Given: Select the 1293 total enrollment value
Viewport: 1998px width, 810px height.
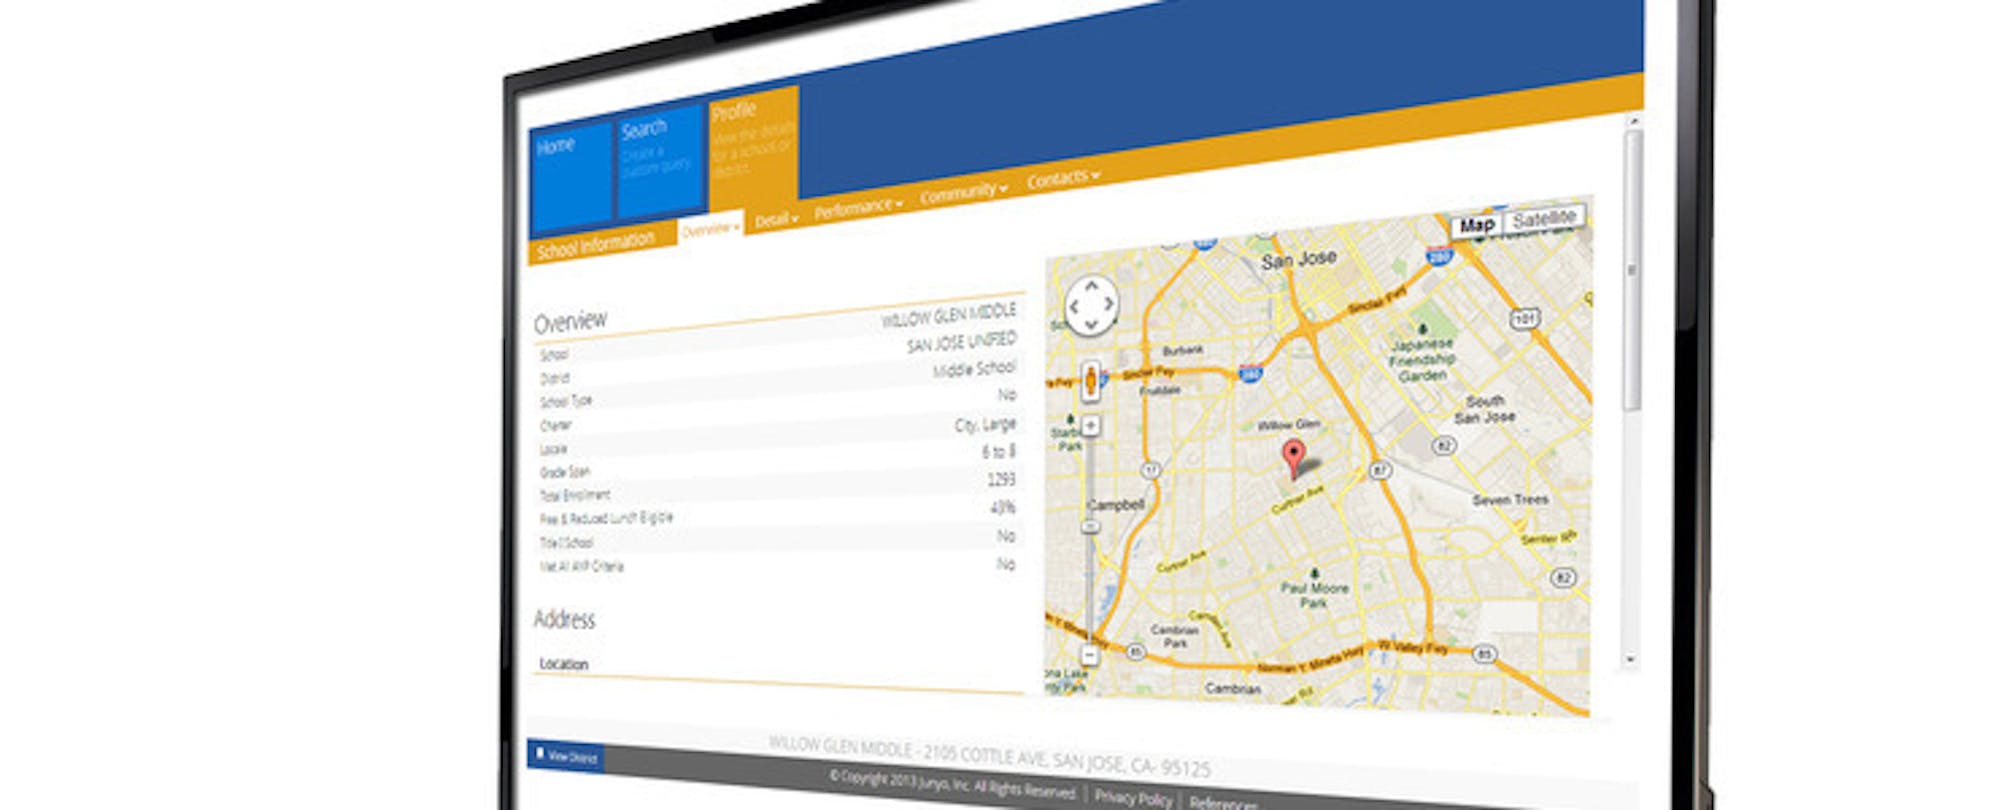Looking at the screenshot, I should (x=1001, y=480).
